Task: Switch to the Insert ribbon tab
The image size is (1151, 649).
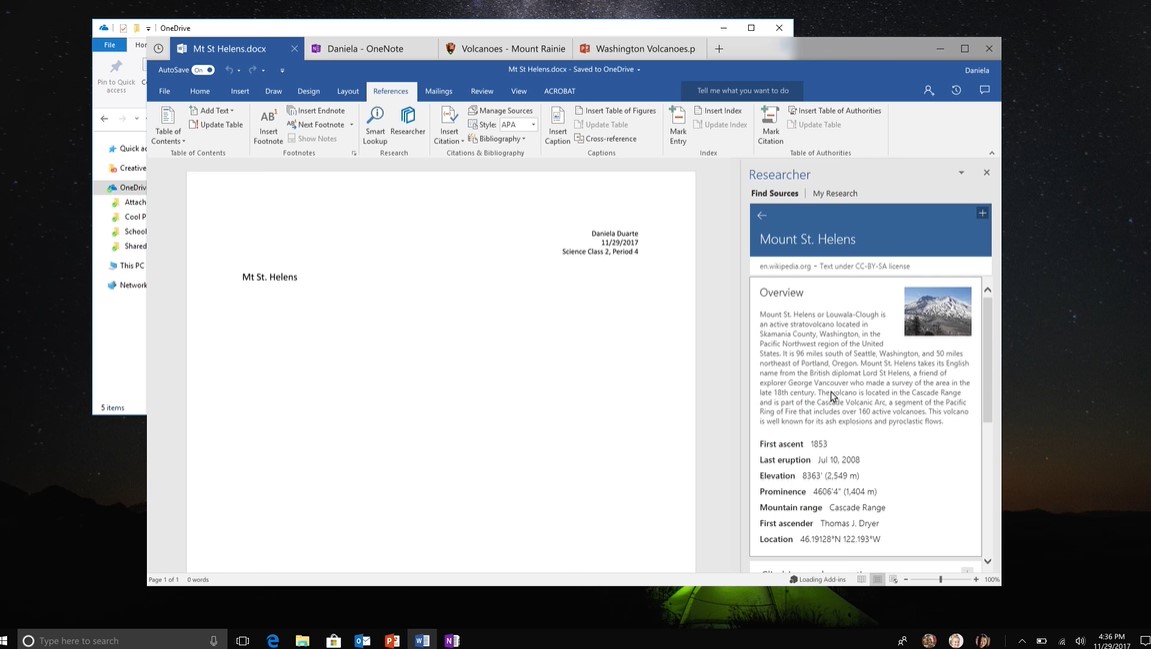Action: click(240, 91)
